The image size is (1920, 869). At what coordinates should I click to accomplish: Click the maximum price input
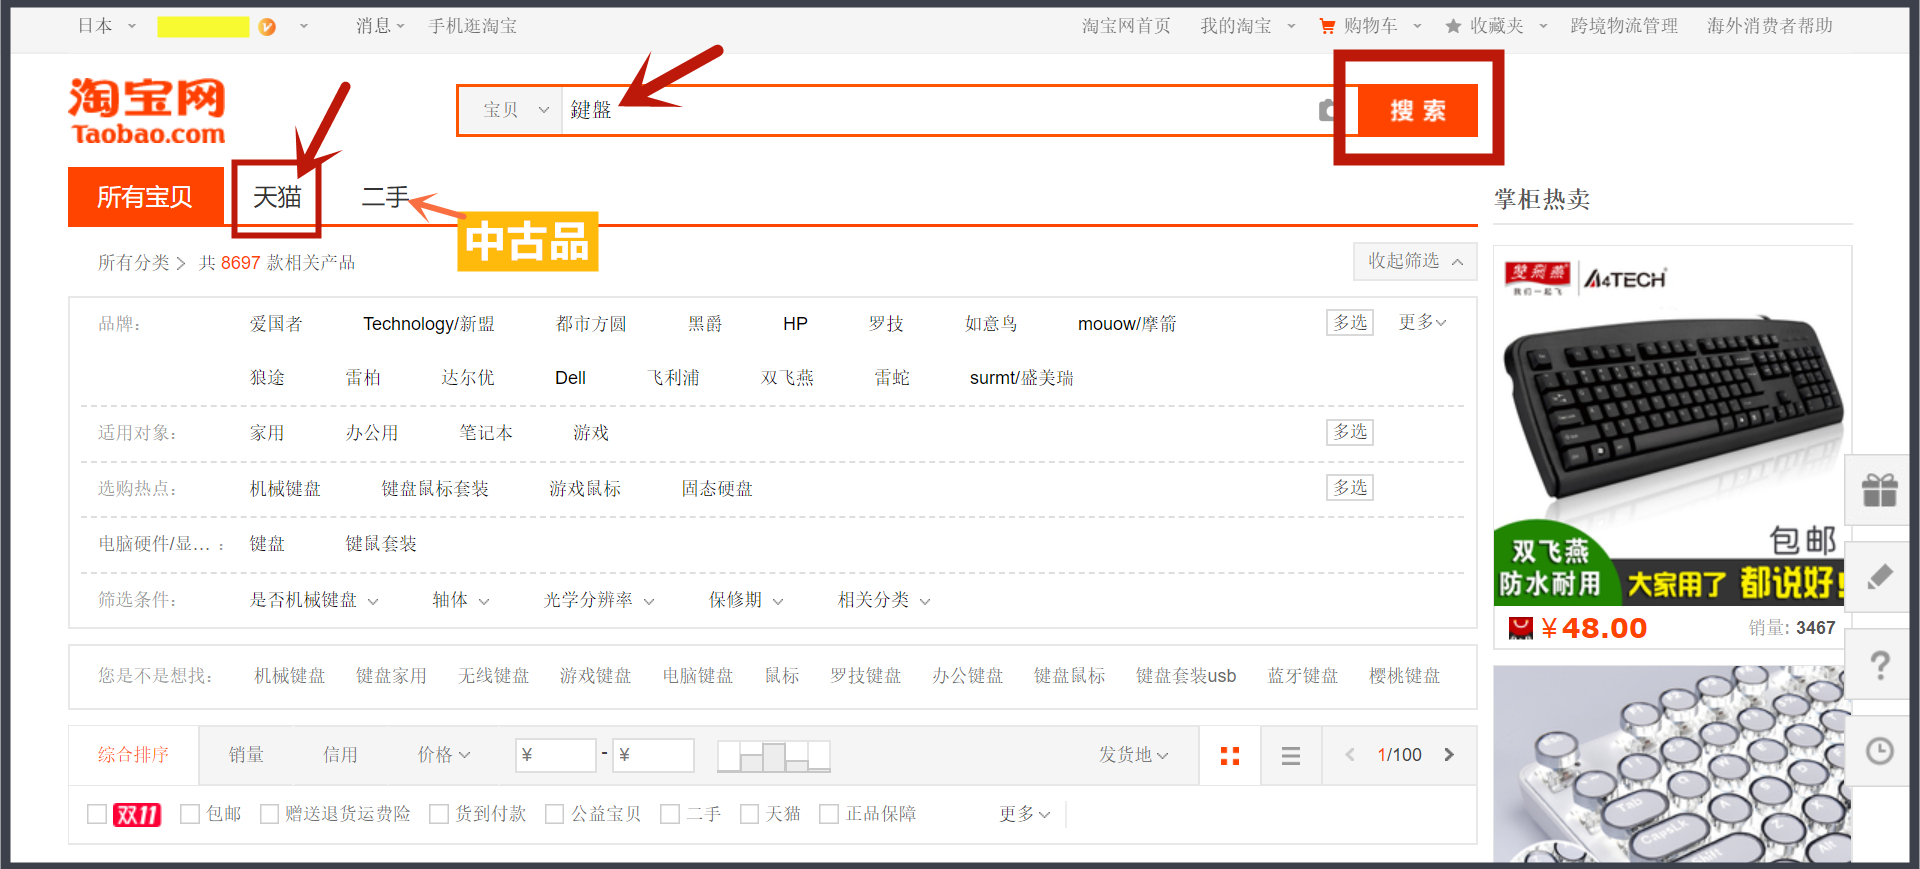[654, 755]
